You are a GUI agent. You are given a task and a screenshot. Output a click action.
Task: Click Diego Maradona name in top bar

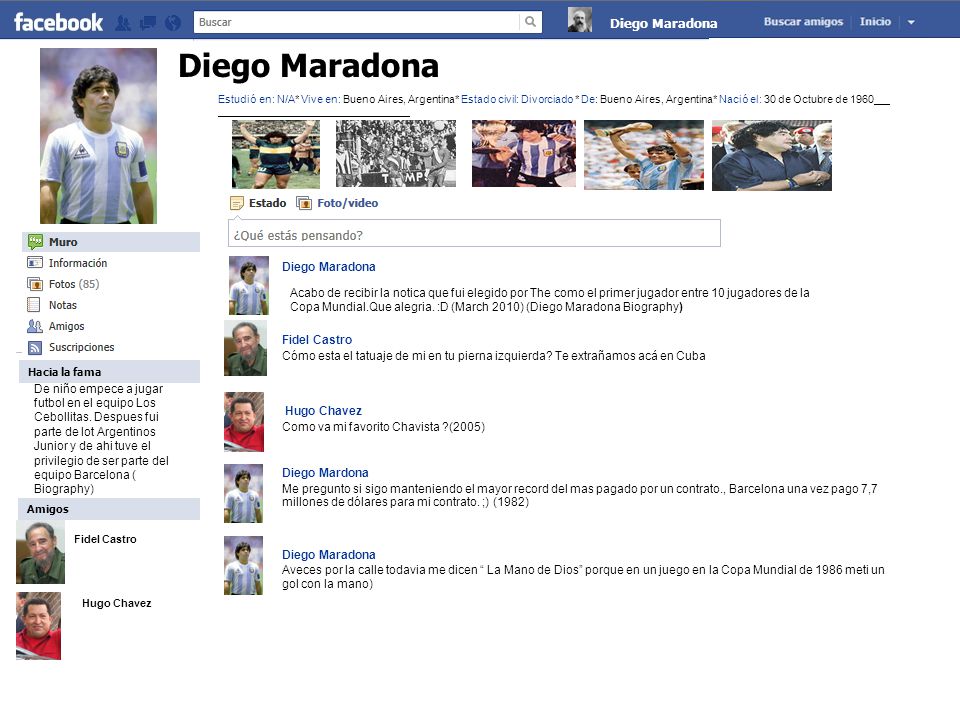pos(663,23)
